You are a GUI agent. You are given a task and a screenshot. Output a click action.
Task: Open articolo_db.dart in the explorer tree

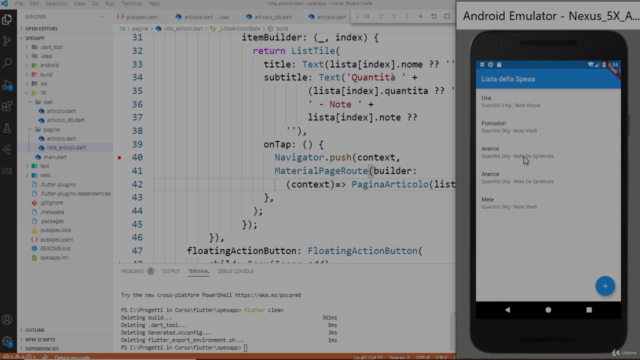tap(65, 120)
